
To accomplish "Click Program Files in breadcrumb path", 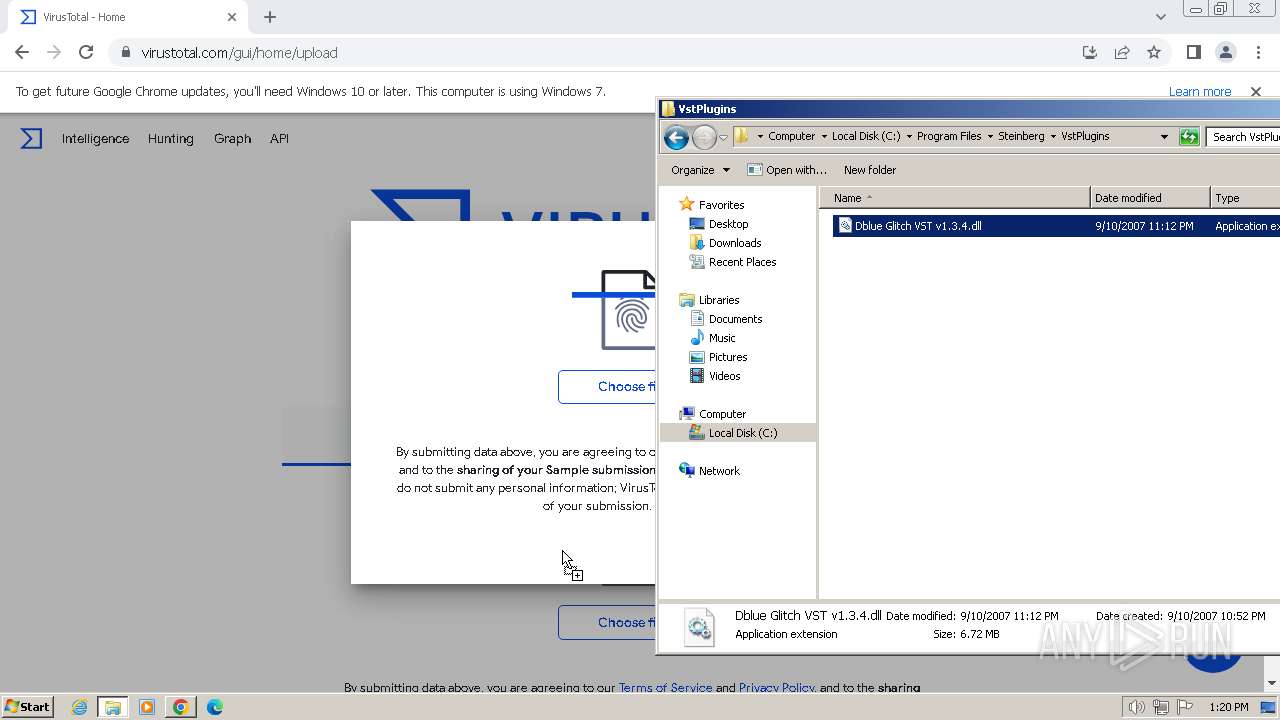I will (x=949, y=136).
